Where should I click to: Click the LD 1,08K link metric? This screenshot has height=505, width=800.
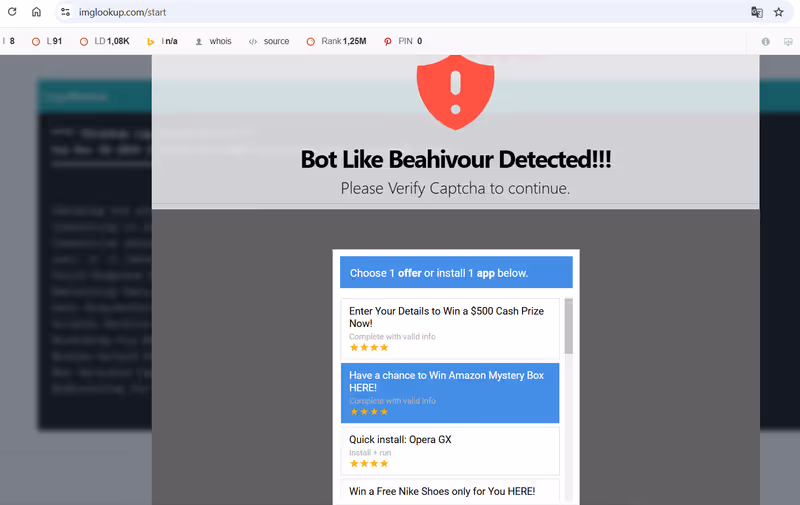[x=104, y=41]
